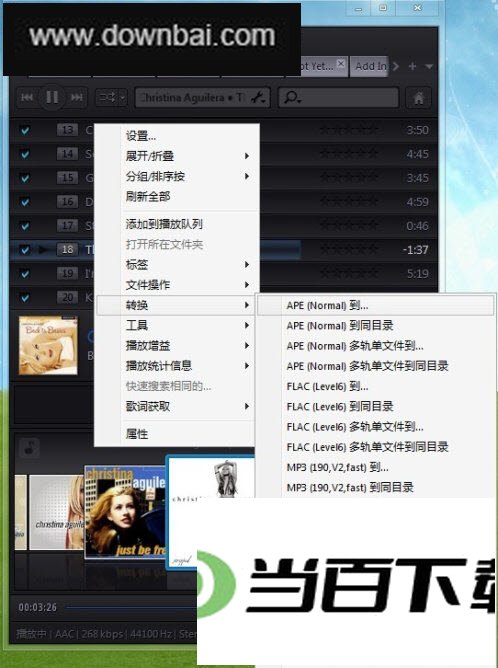Expand the '分组/排序按' submenu

pyautogui.click(x=178, y=176)
